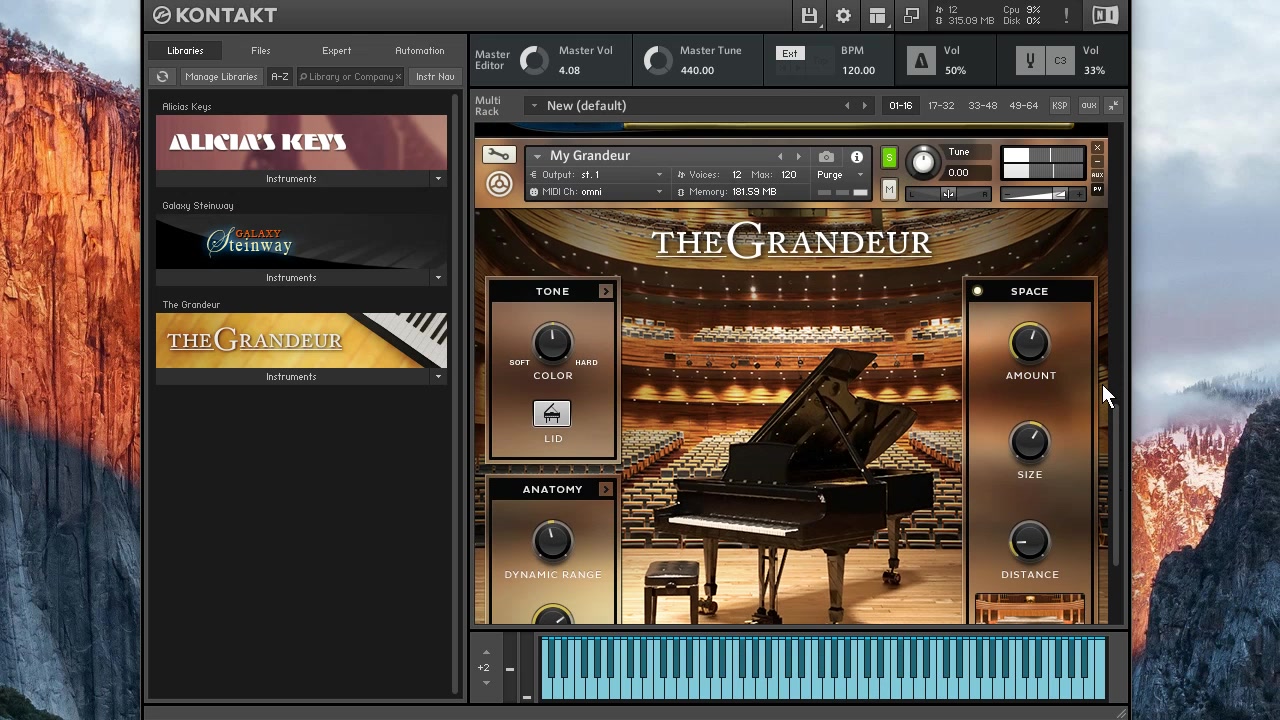
Task: Switch to the Libraries tab
Action: click(x=185, y=50)
